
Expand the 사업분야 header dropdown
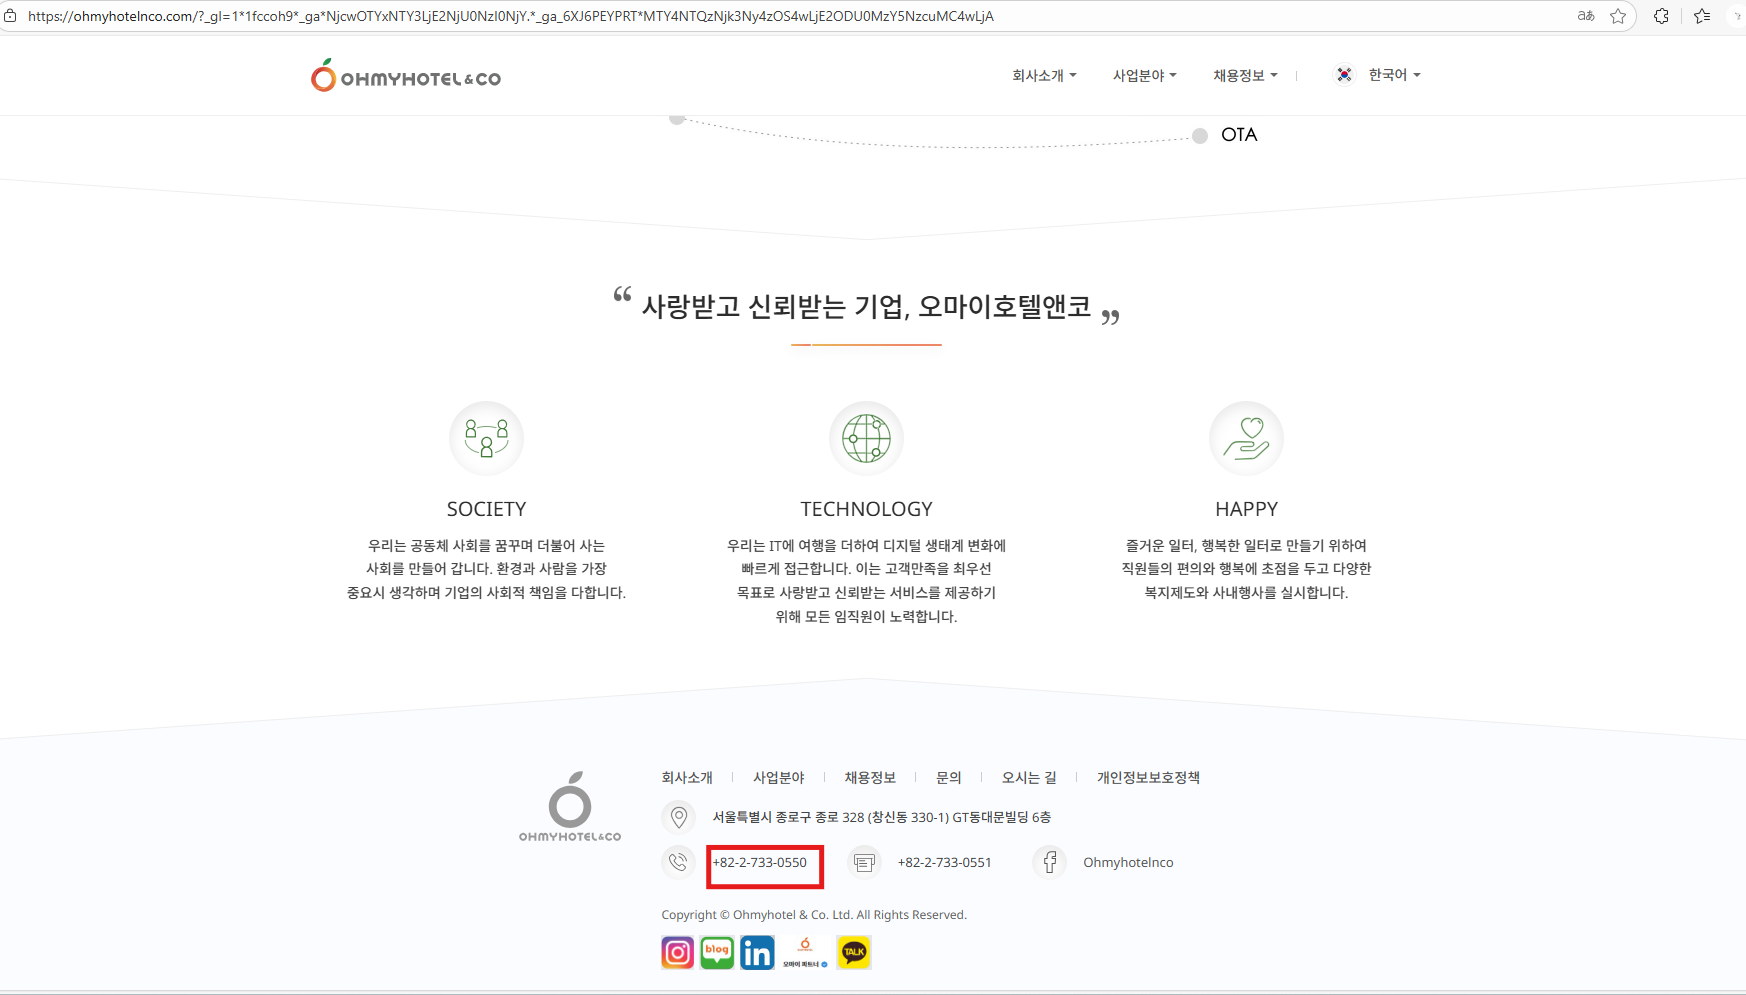[1145, 75]
